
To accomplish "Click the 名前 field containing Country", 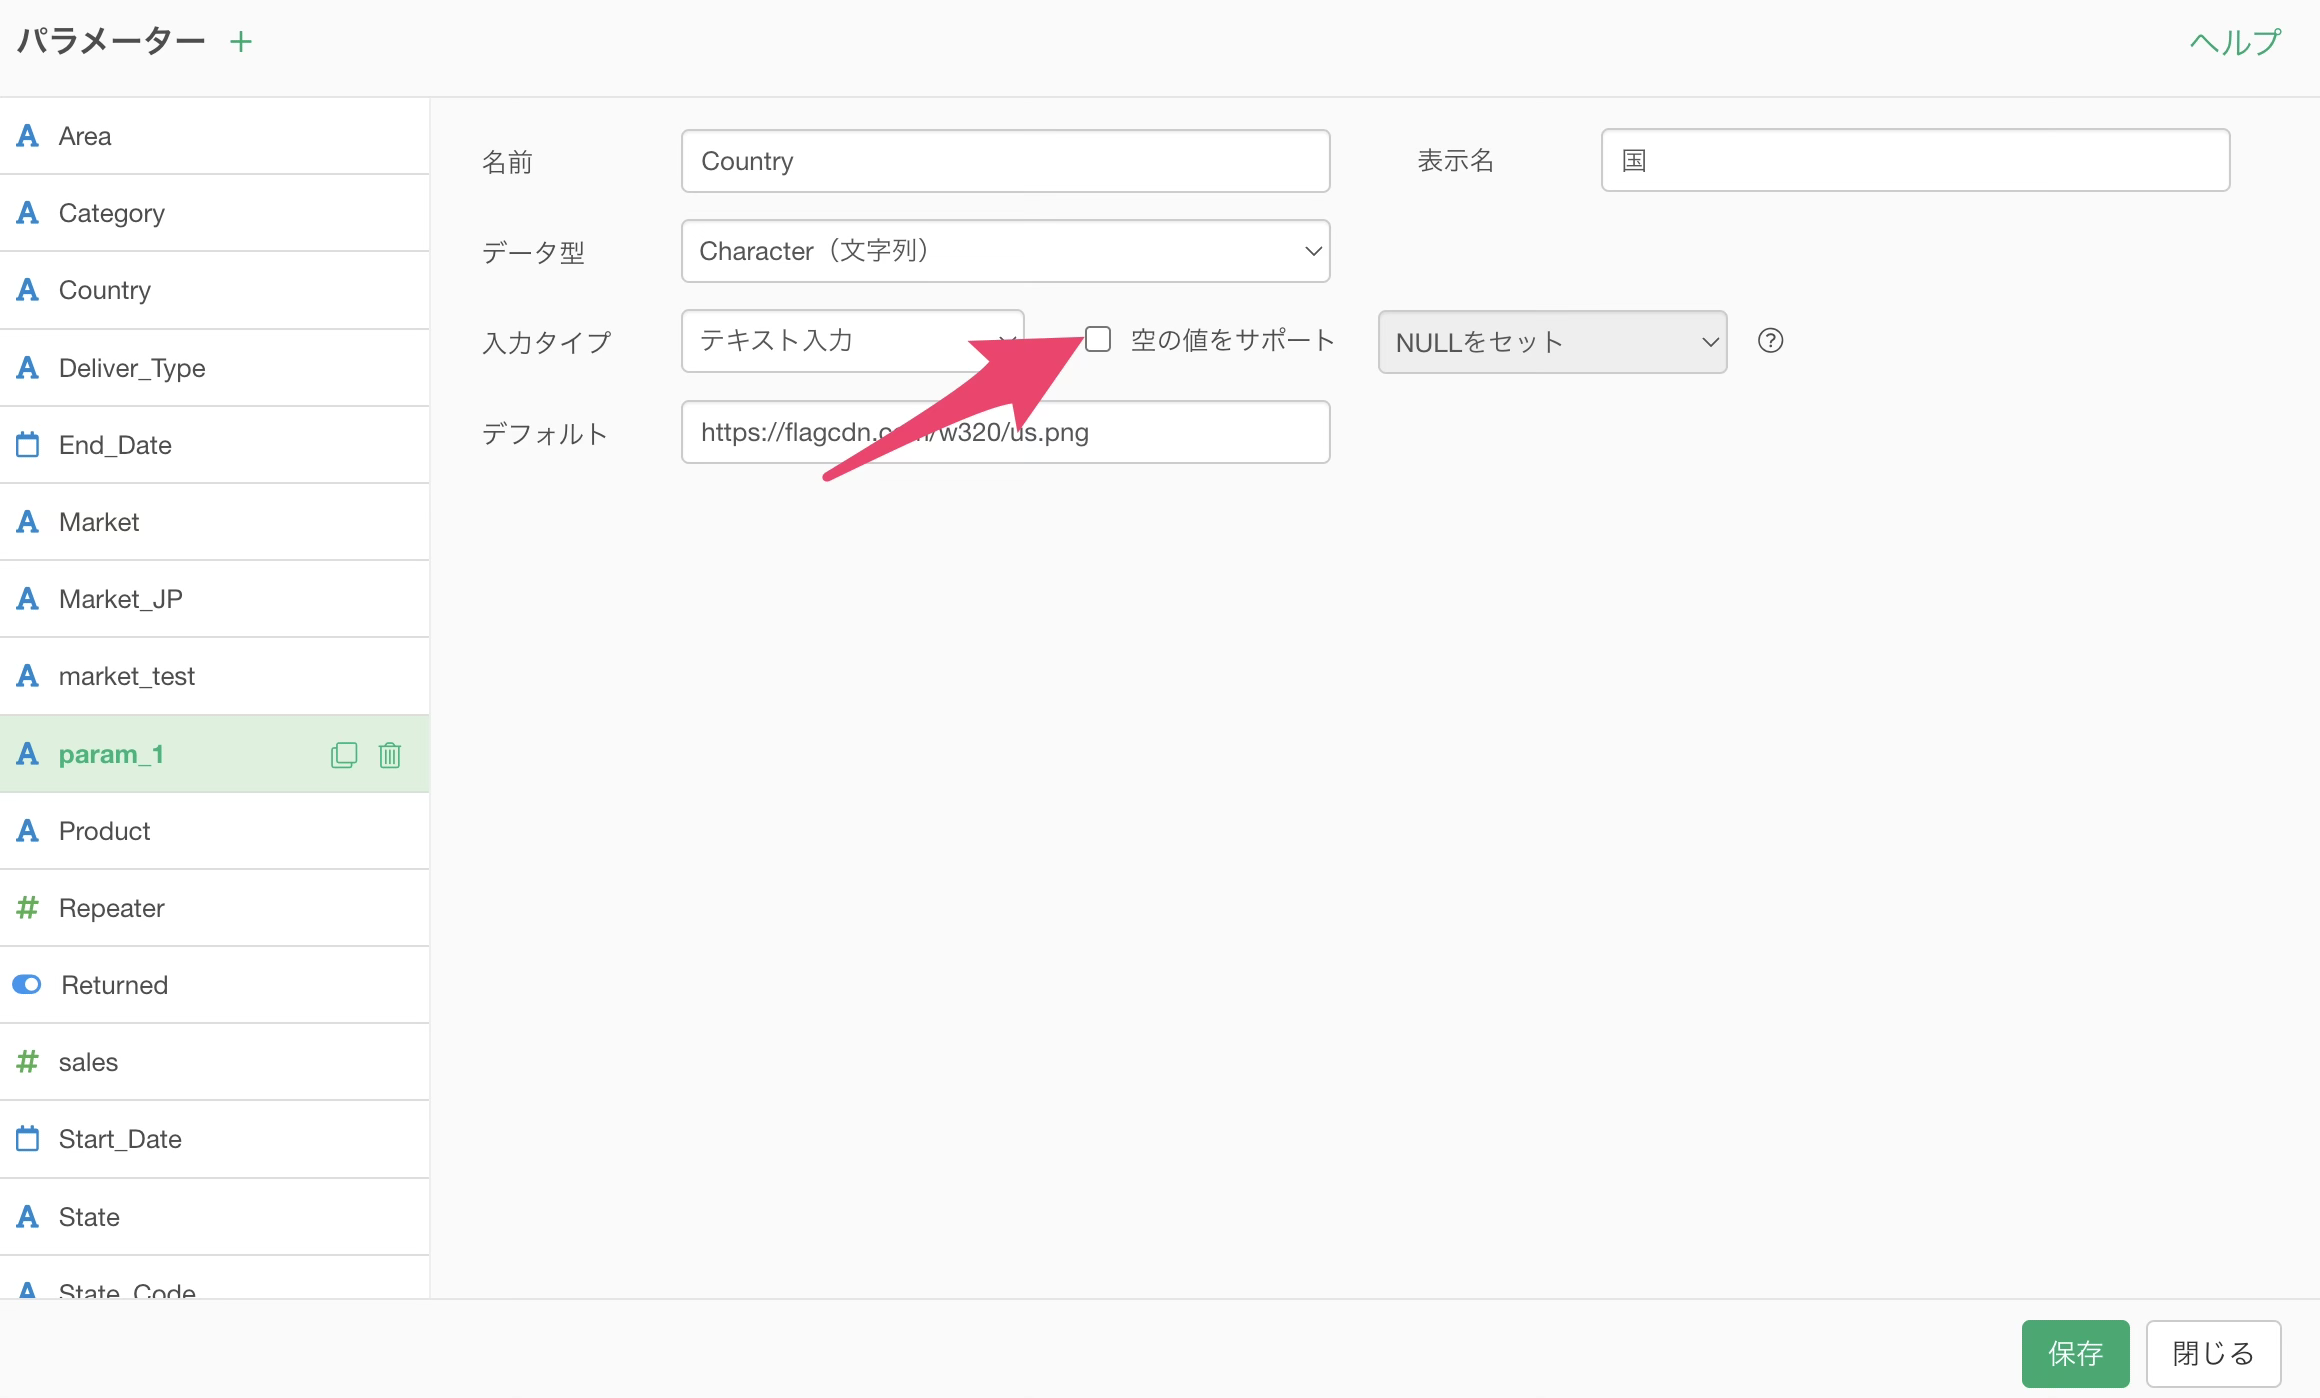I will click(x=1005, y=161).
